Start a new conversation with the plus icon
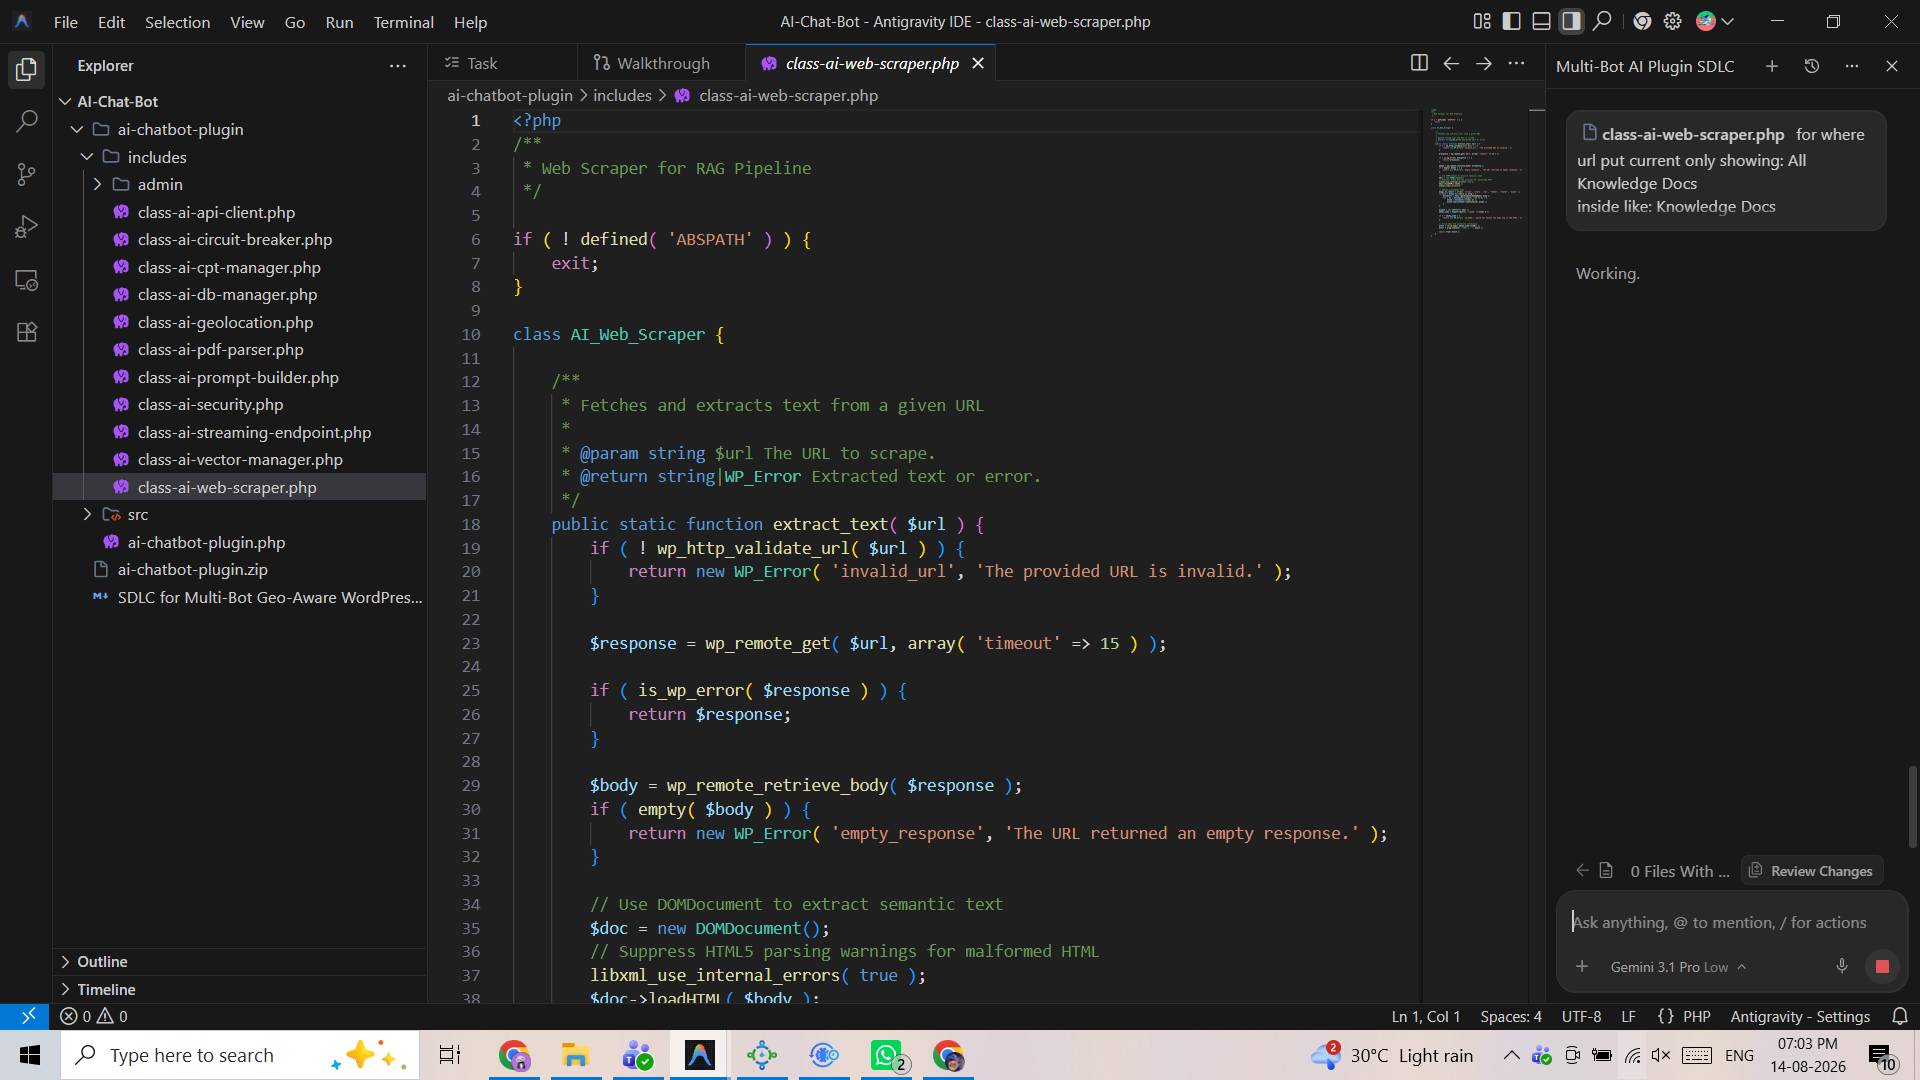 pyautogui.click(x=1771, y=66)
